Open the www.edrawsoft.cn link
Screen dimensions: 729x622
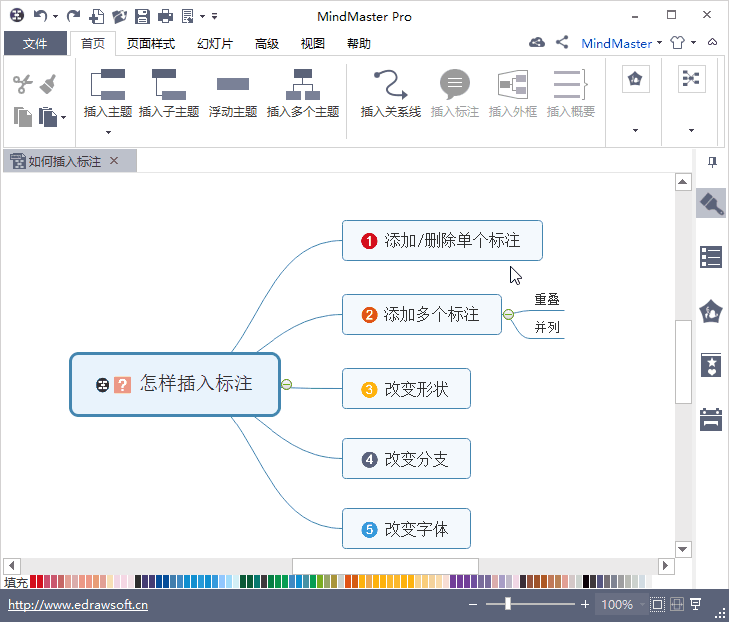coord(78,605)
